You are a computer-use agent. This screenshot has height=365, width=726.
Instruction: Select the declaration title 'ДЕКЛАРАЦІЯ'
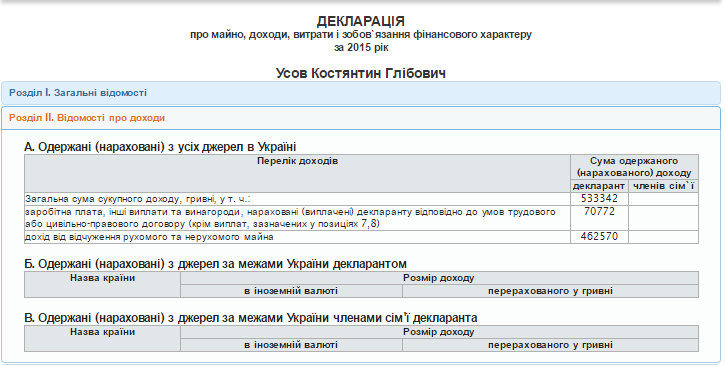pos(361,21)
